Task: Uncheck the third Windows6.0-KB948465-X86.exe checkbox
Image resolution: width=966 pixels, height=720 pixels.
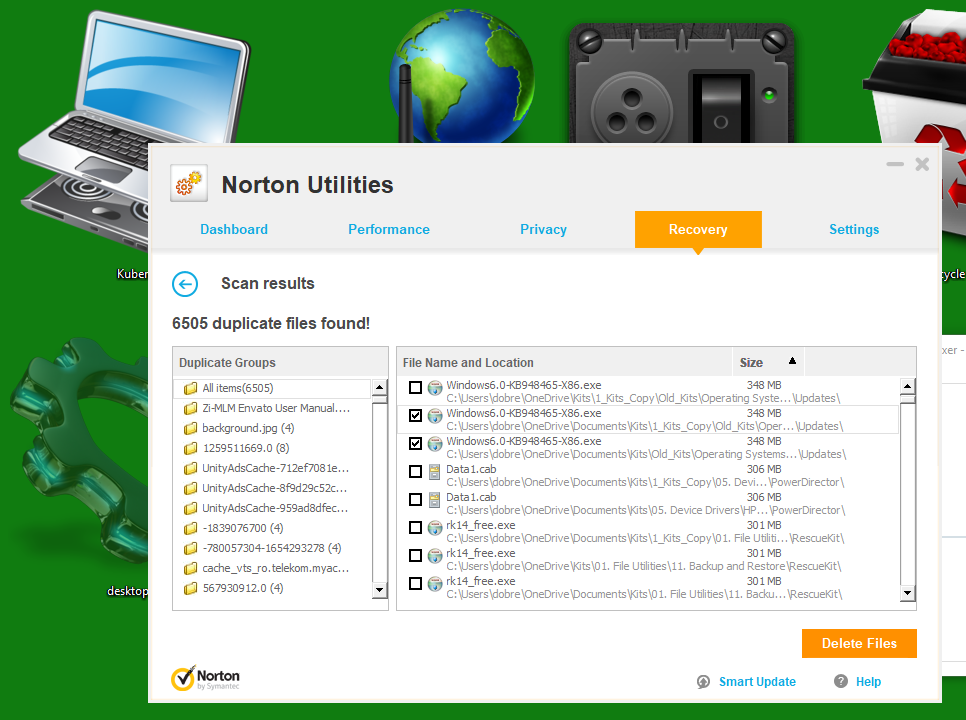Action: click(x=415, y=443)
